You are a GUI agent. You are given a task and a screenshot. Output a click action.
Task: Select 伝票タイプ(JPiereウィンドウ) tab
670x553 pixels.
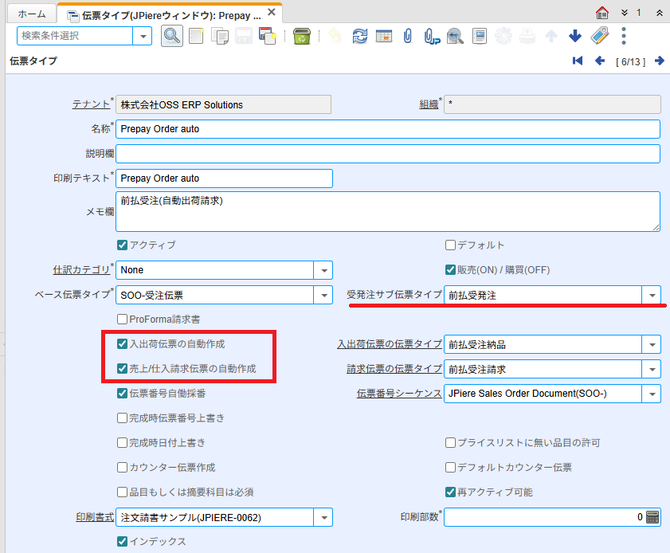coord(171,16)
